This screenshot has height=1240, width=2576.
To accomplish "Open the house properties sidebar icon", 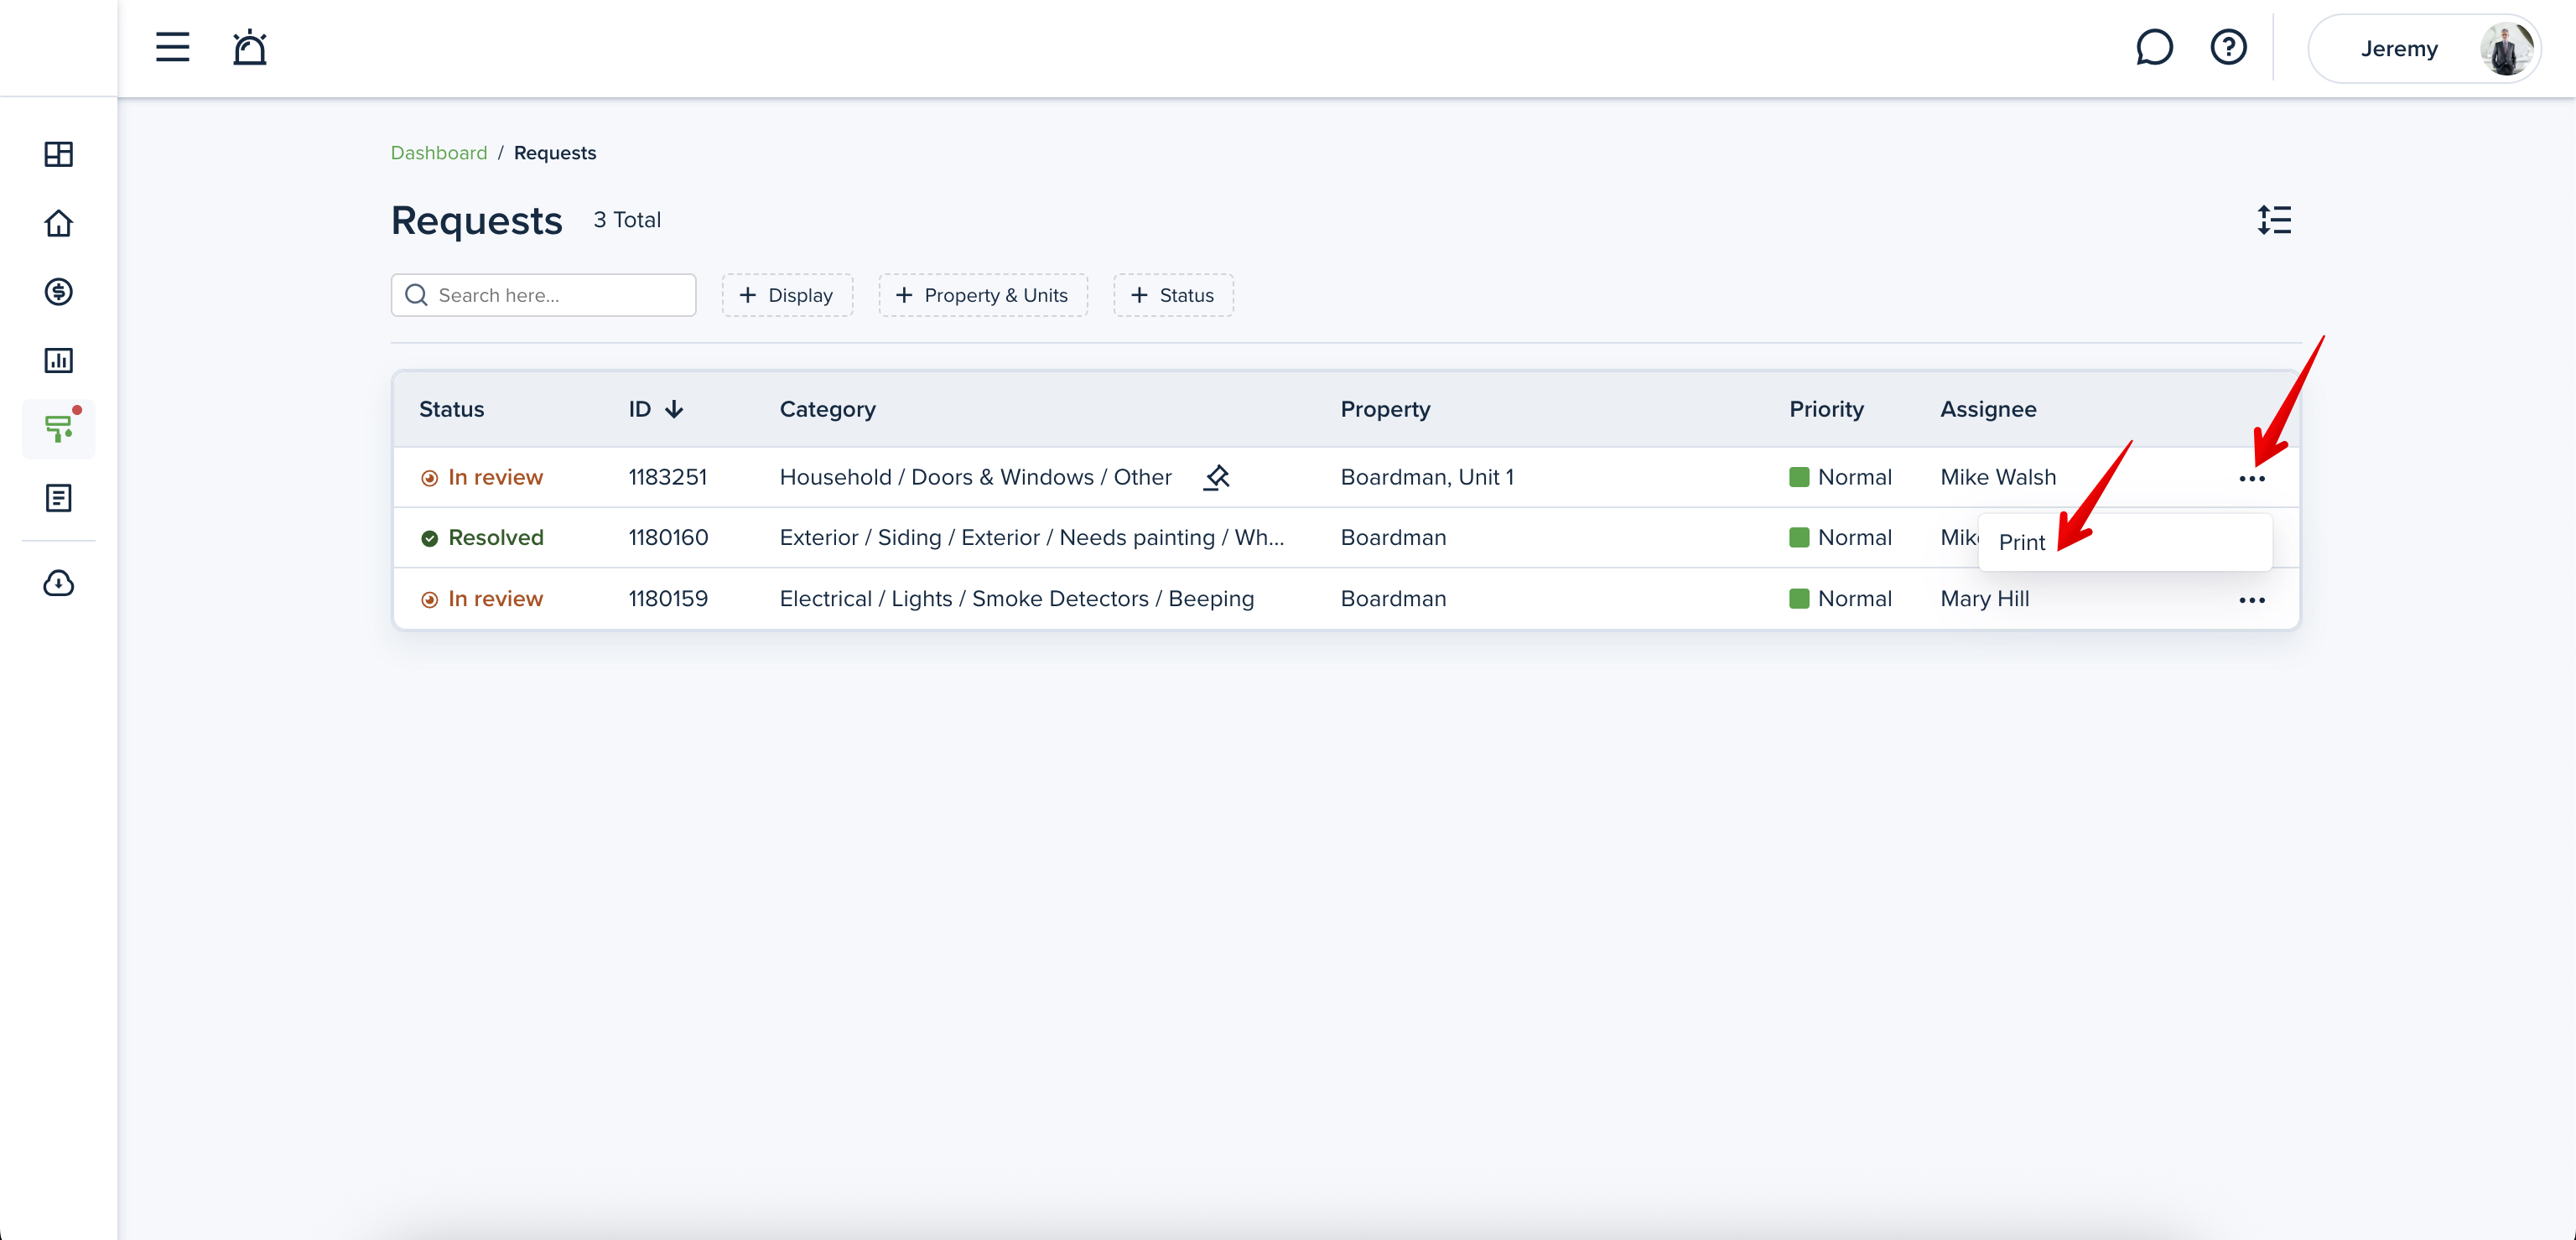I will [58, 223].
